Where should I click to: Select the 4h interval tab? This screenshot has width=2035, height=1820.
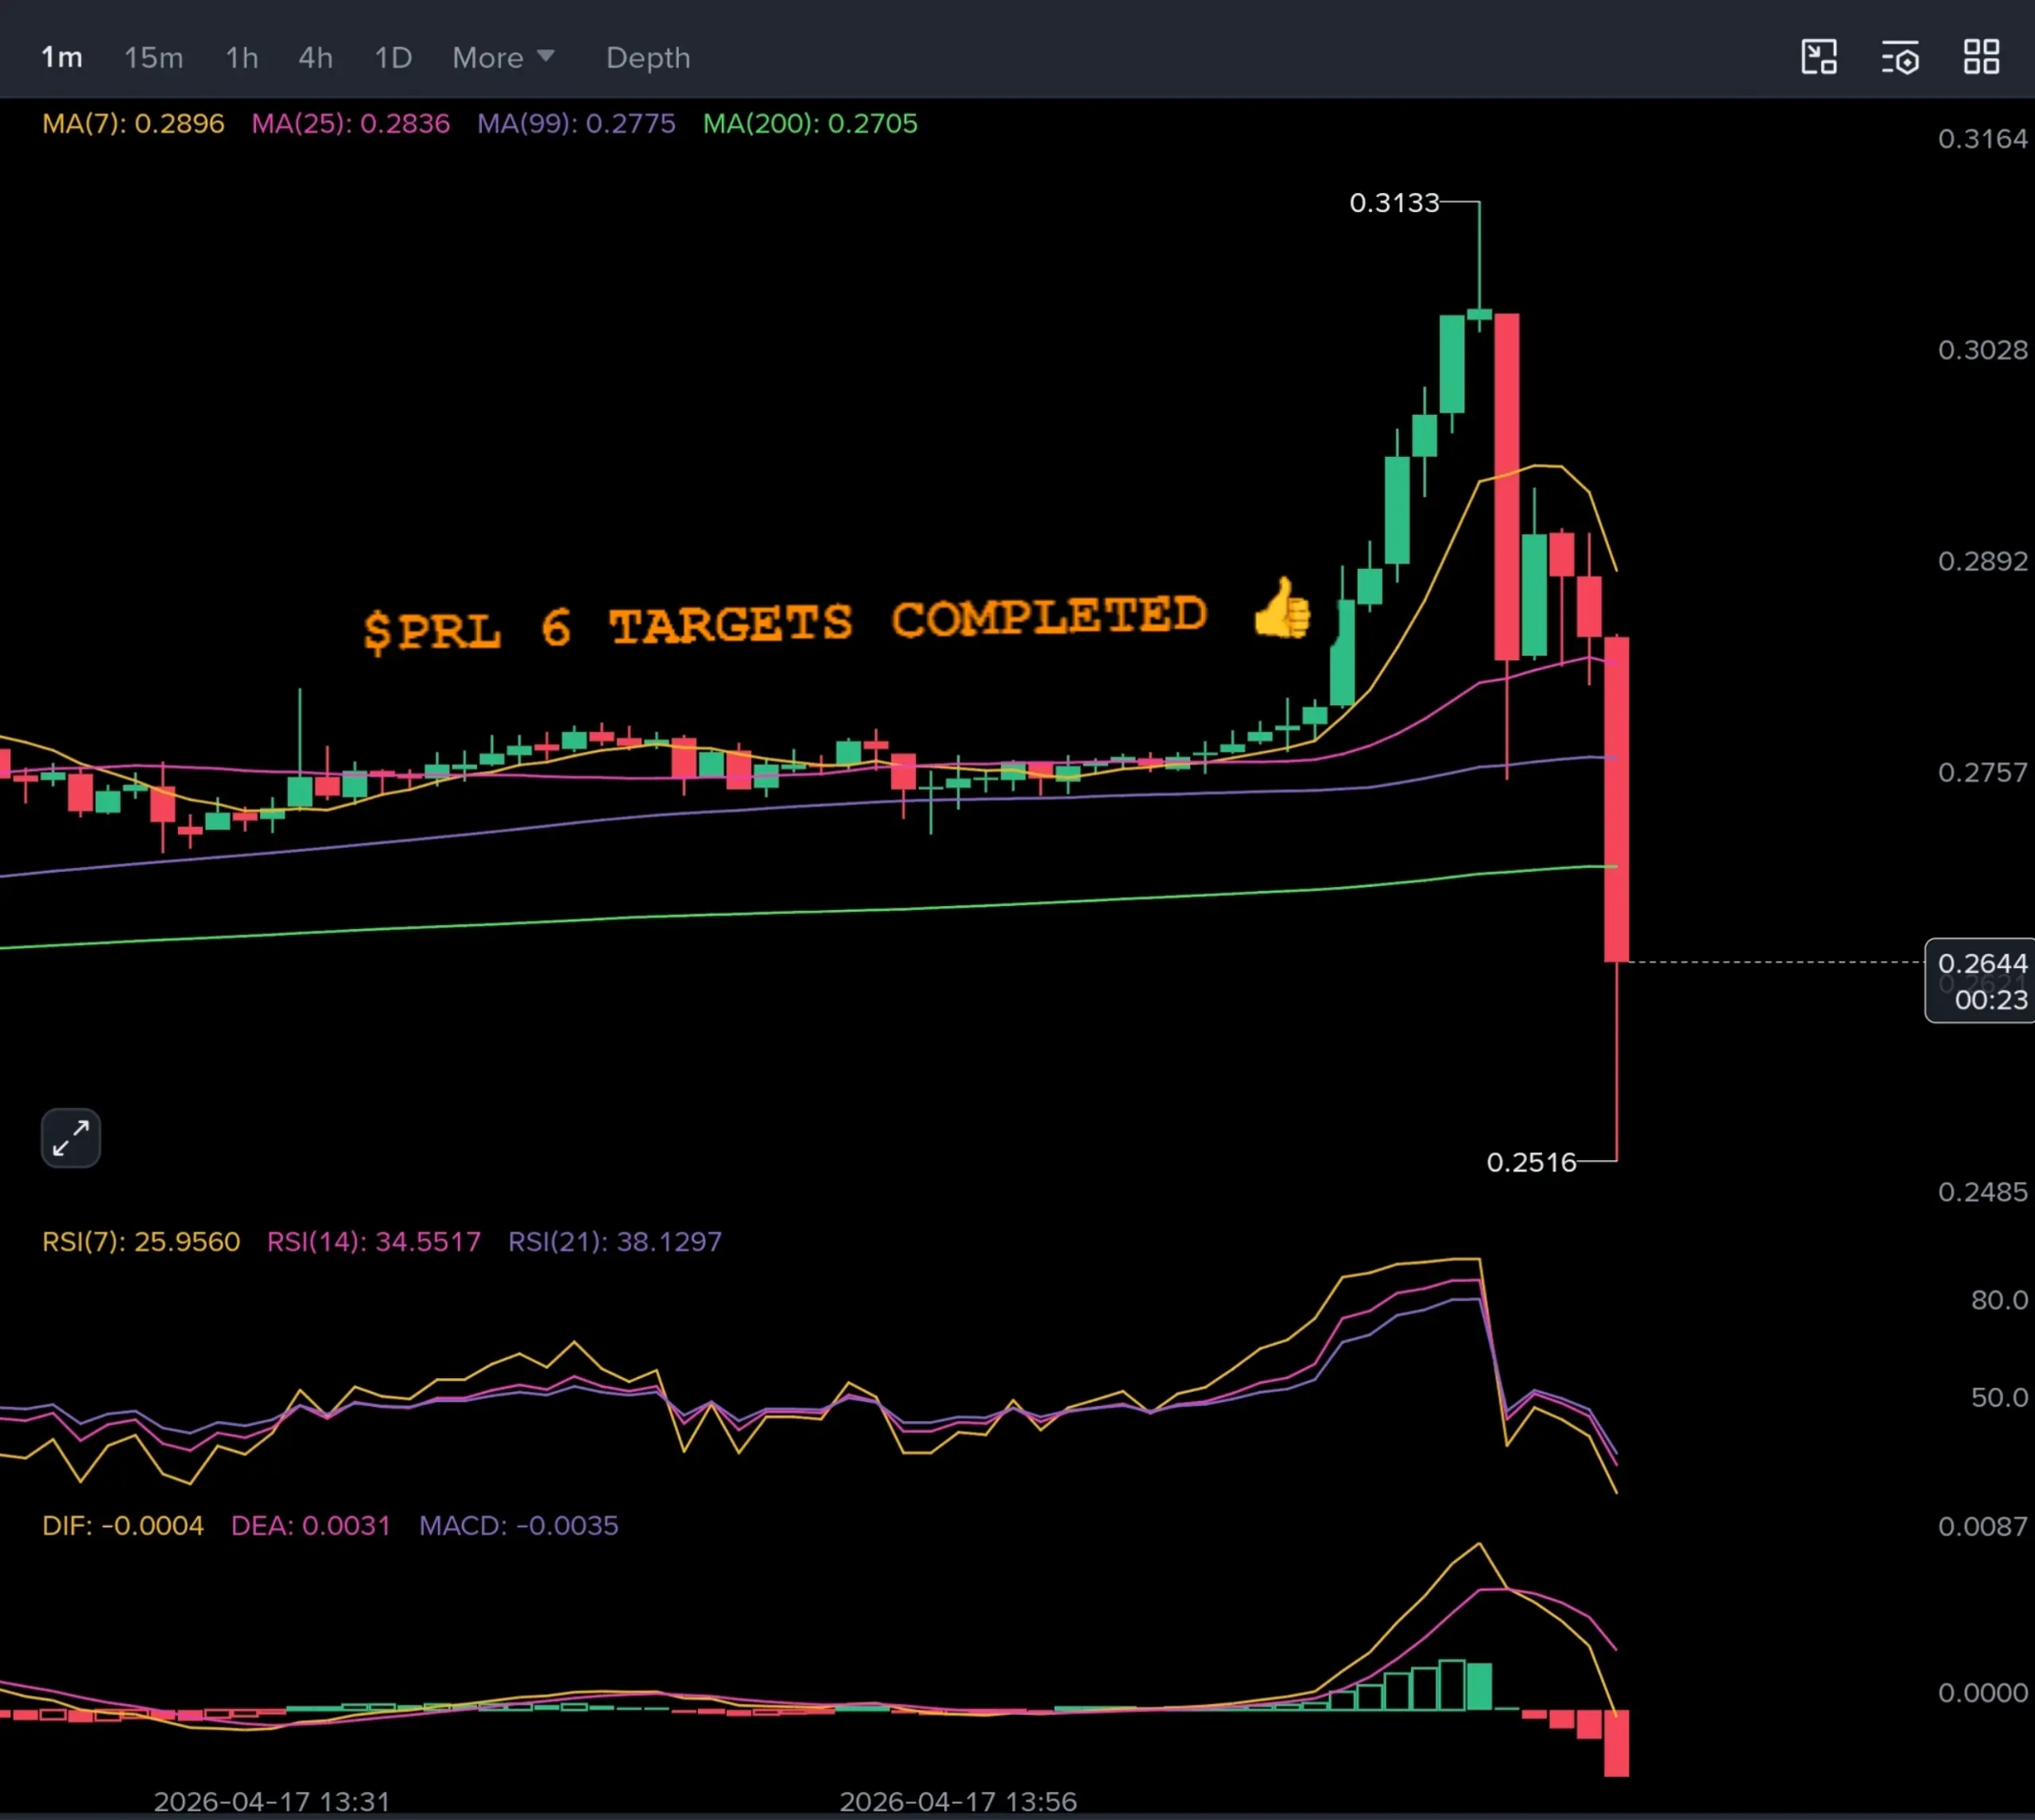tap(315, 58)
